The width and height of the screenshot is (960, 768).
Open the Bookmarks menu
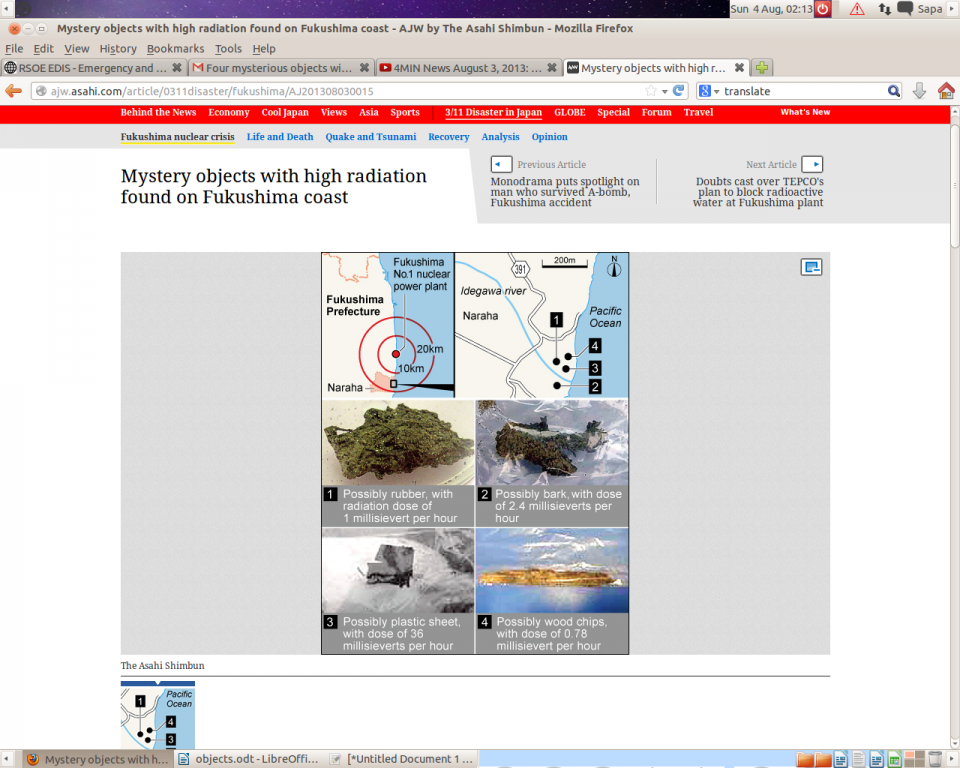click(x=175, y=48)
